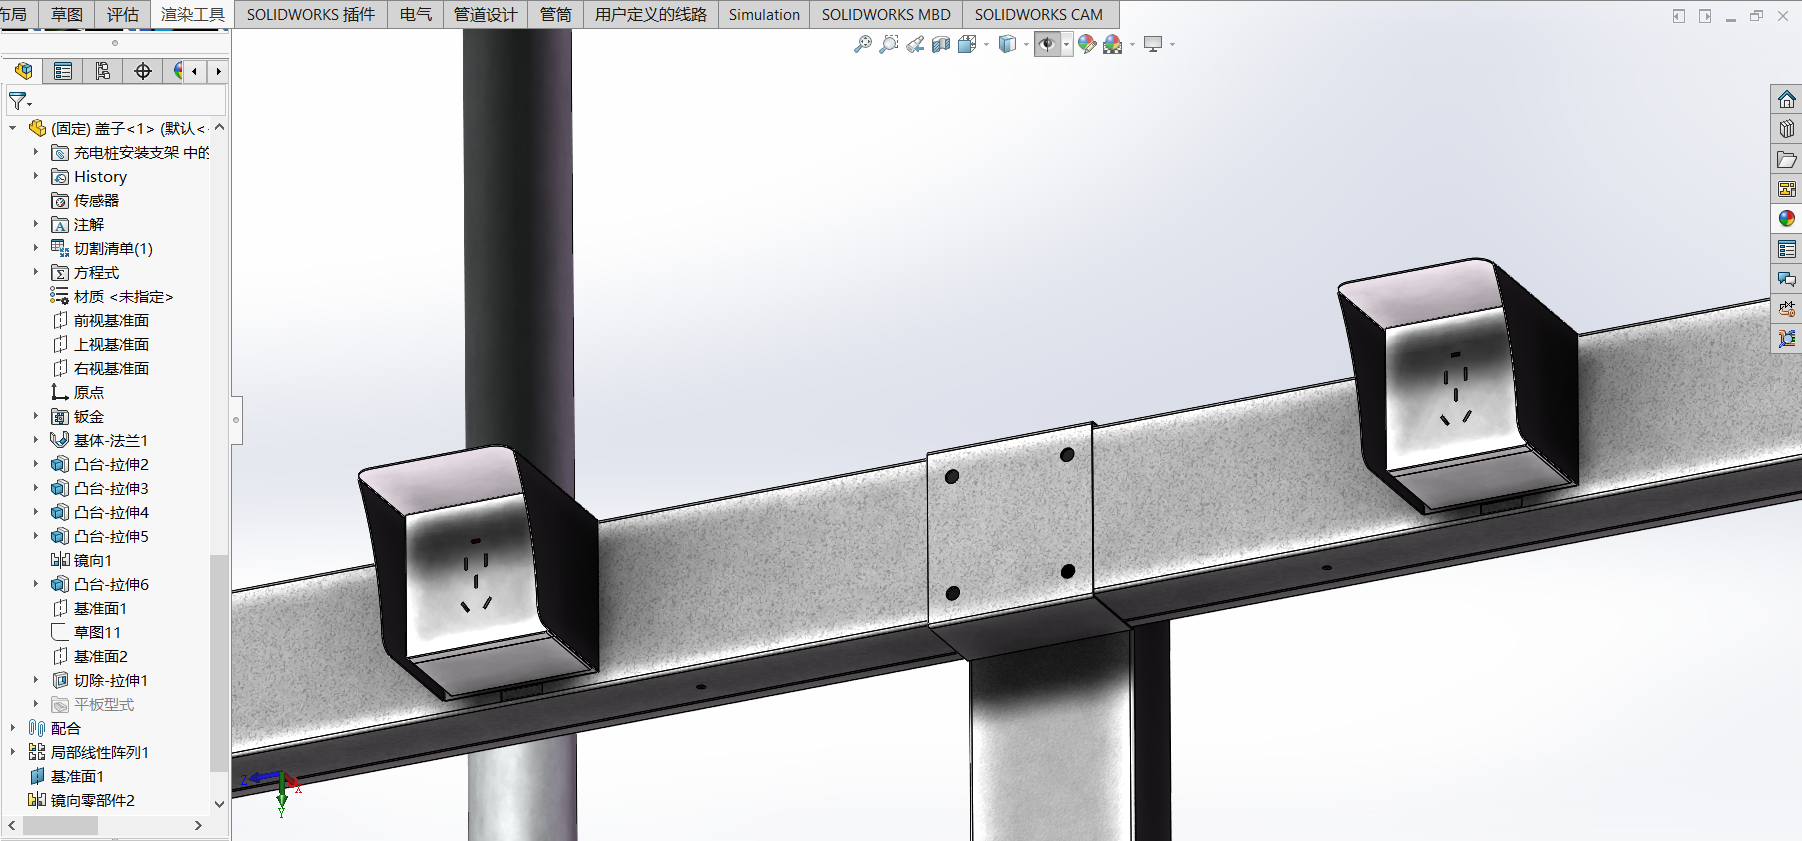The width and height of the screenshot is (1802, 841).
Task: Open the SOLIDWORKS Forum chat bubbles icon
Action: click(x=1787, y=279)
